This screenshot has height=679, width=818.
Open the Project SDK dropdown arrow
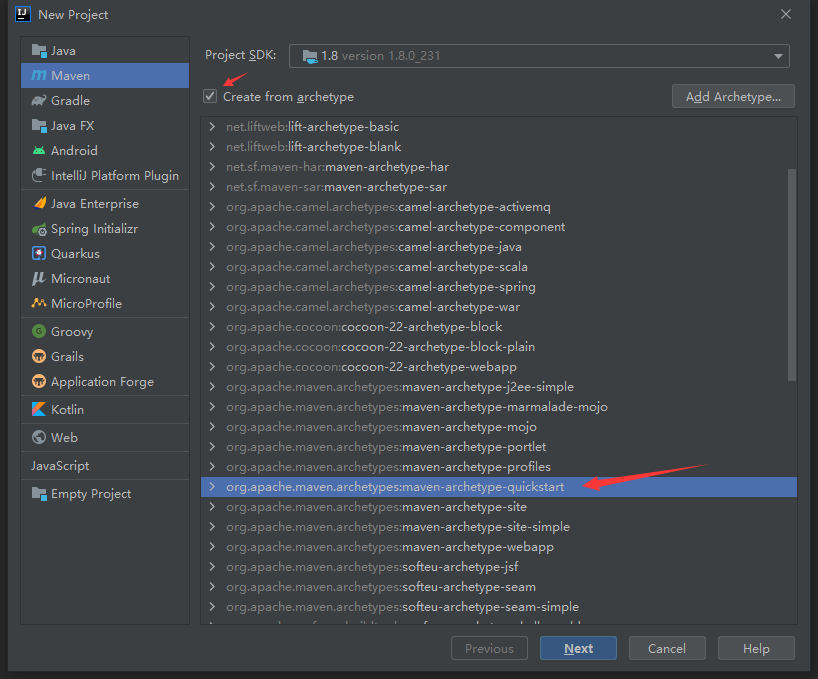click(x=778, y=56)
